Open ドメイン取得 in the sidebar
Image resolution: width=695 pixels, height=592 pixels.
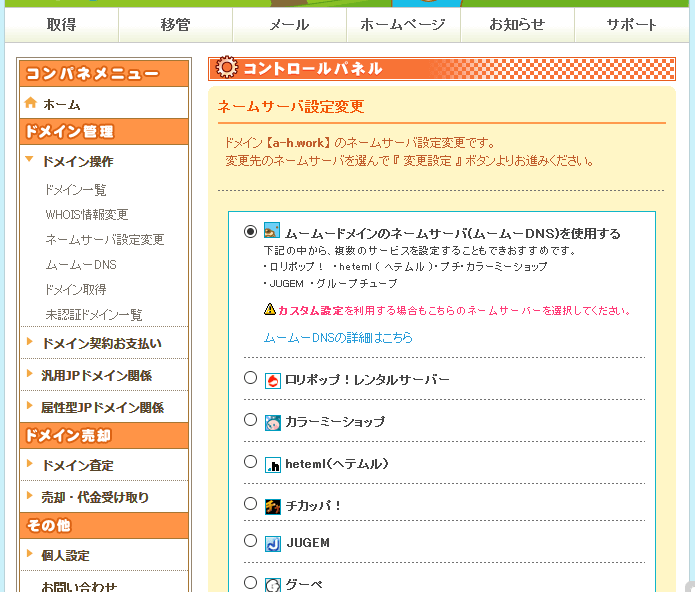[x=76, y=290]
